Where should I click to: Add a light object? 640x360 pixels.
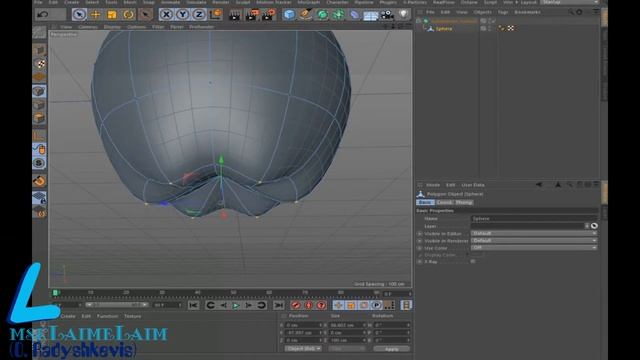[403, 15]
